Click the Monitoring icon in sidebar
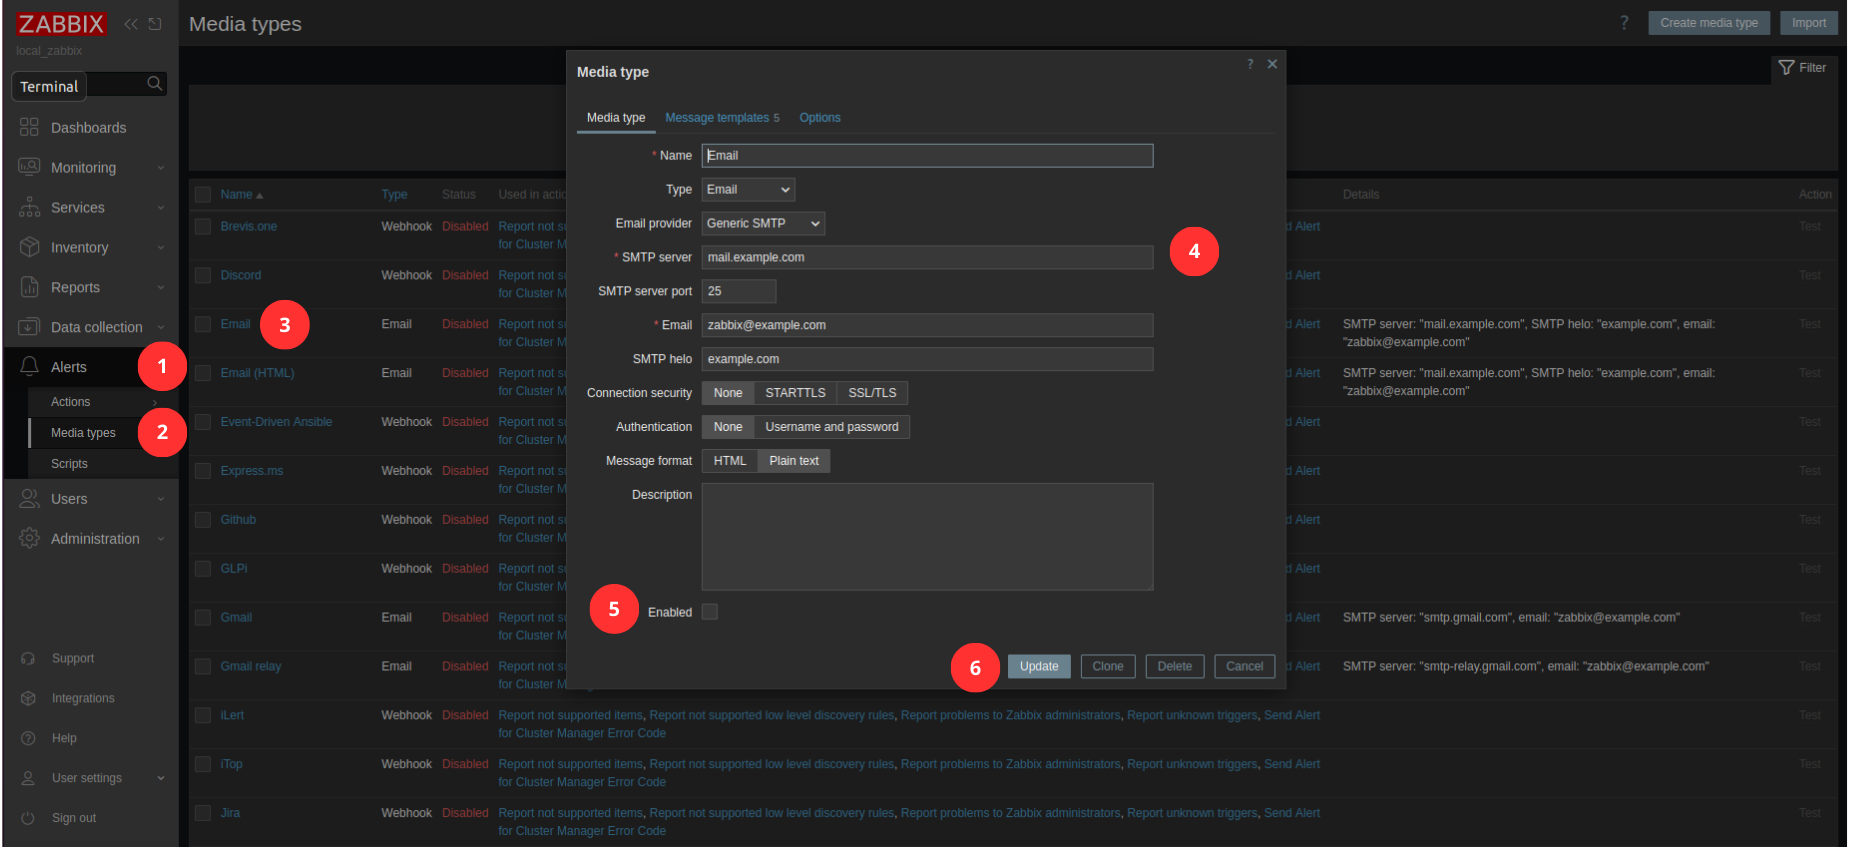 click(29, 167)
